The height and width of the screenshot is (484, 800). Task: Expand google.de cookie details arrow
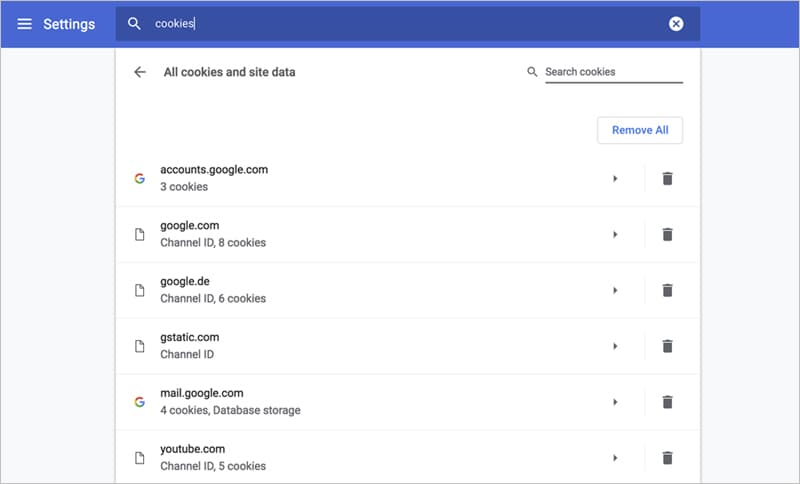615,290
